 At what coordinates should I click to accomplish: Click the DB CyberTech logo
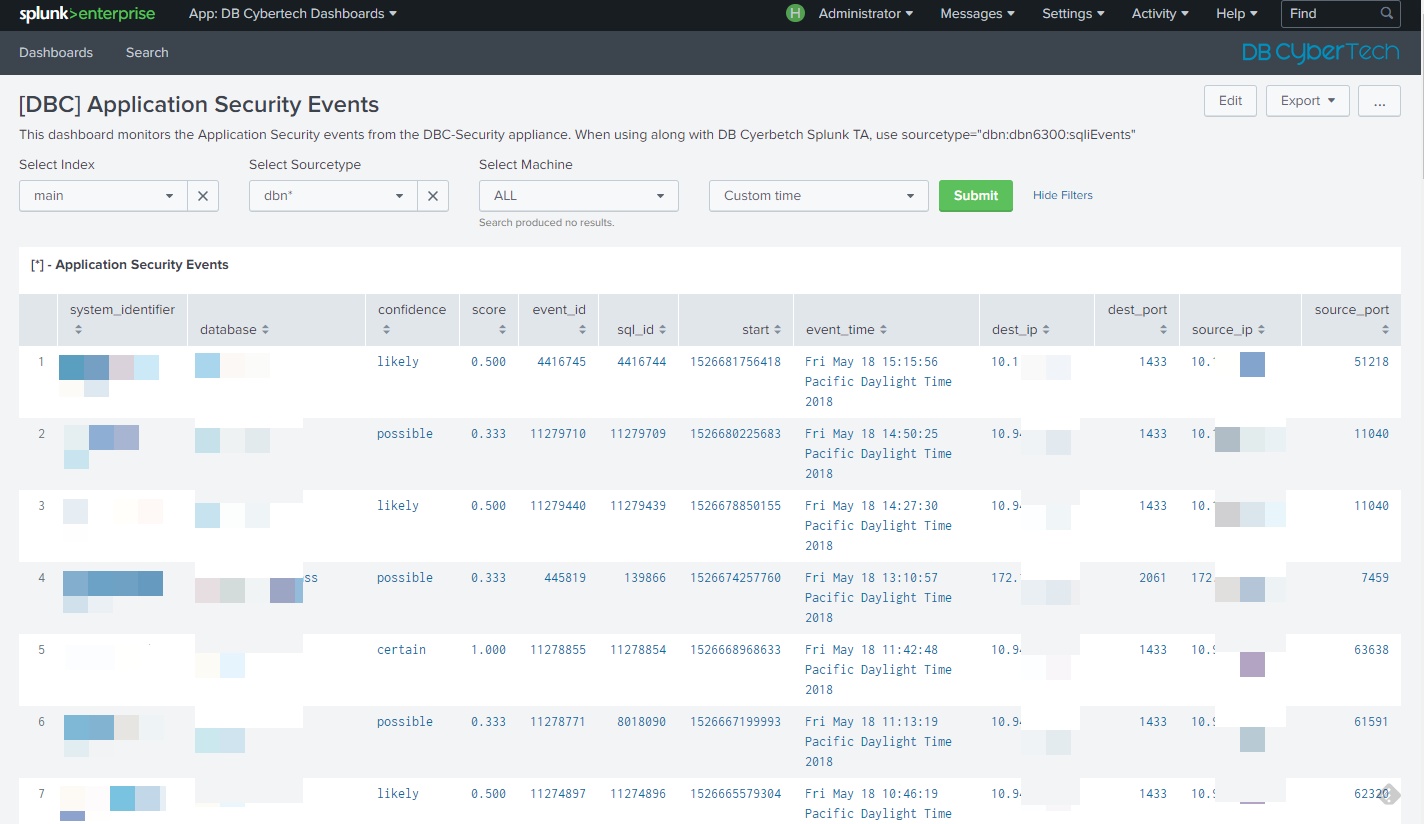point(1320,52)
